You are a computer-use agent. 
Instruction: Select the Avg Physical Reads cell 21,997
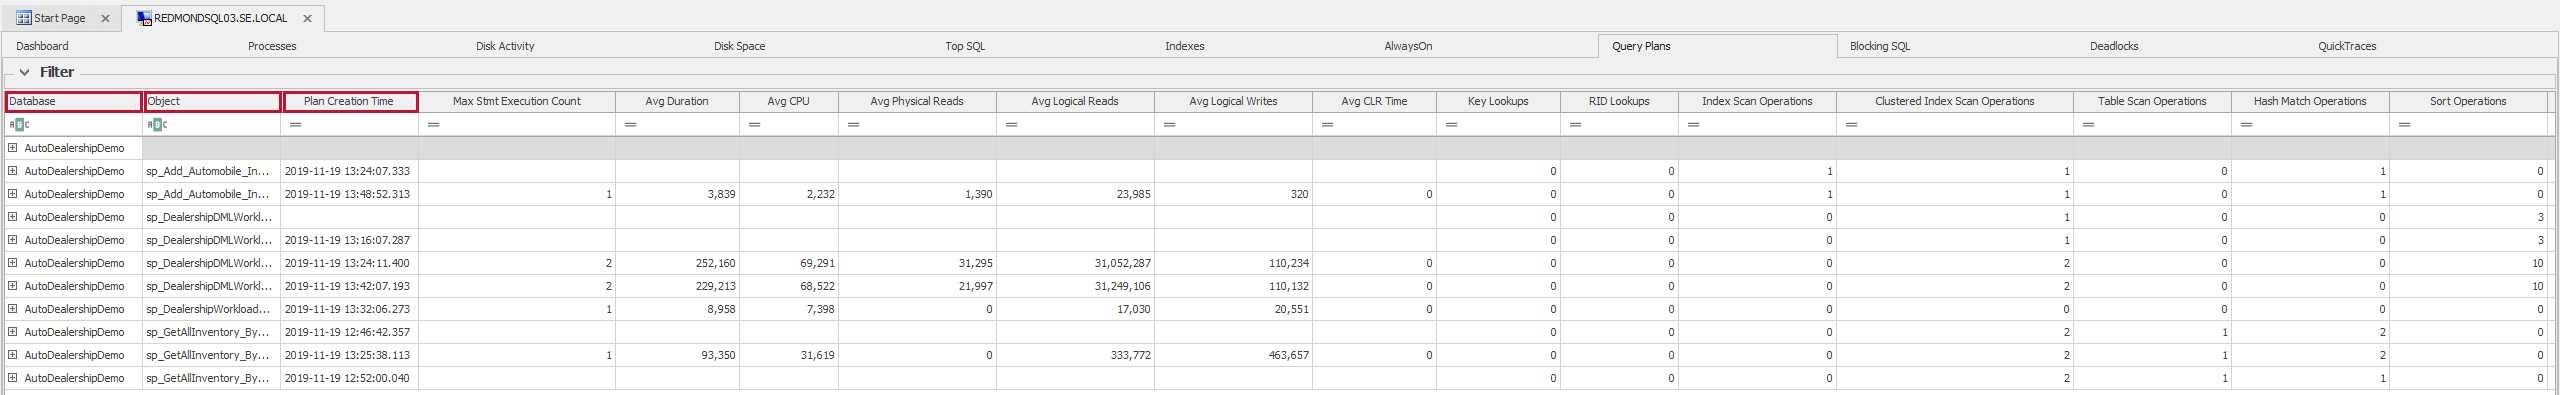tap(917, 286)
